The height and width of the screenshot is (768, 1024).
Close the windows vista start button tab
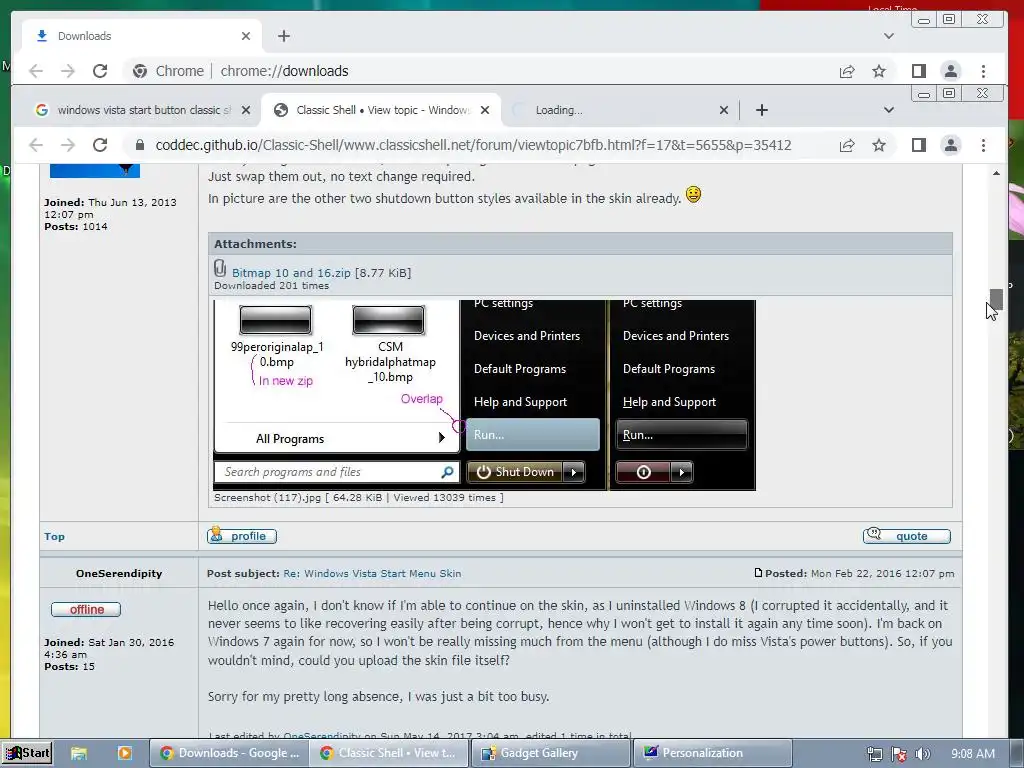coord(246,110)
